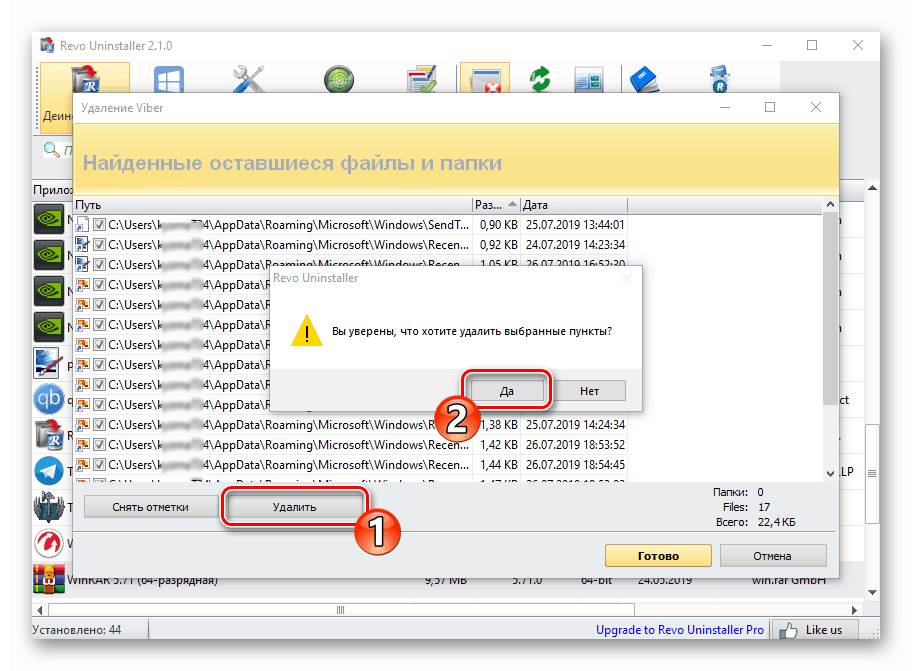This screenshot has height=671, width=912.
Task: Open the View list-layout toolbar icon
Action: click(589, 79)
